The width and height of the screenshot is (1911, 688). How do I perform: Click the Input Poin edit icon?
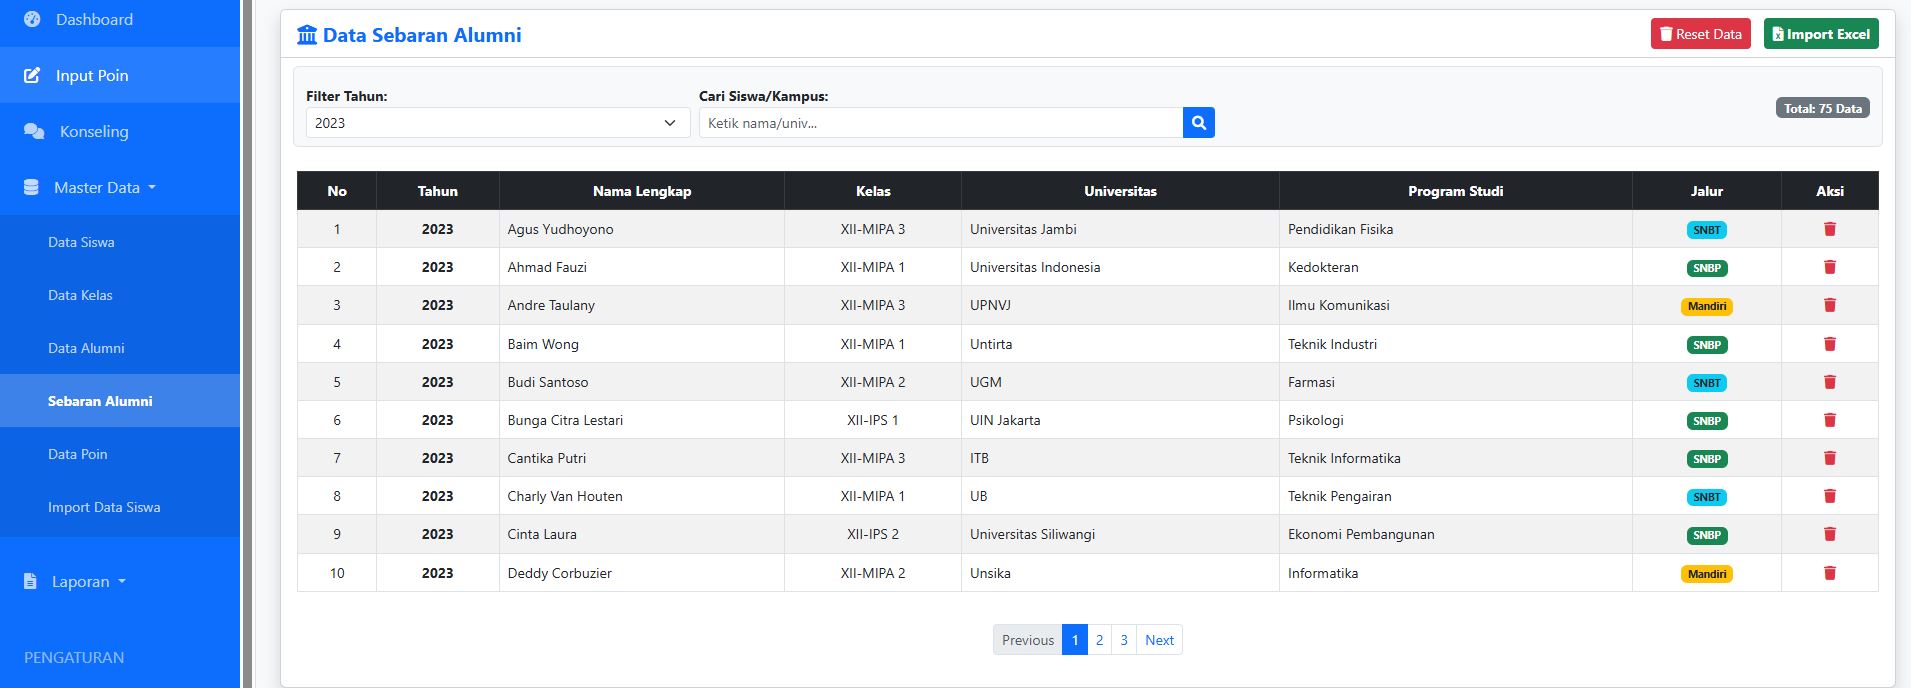32,76
